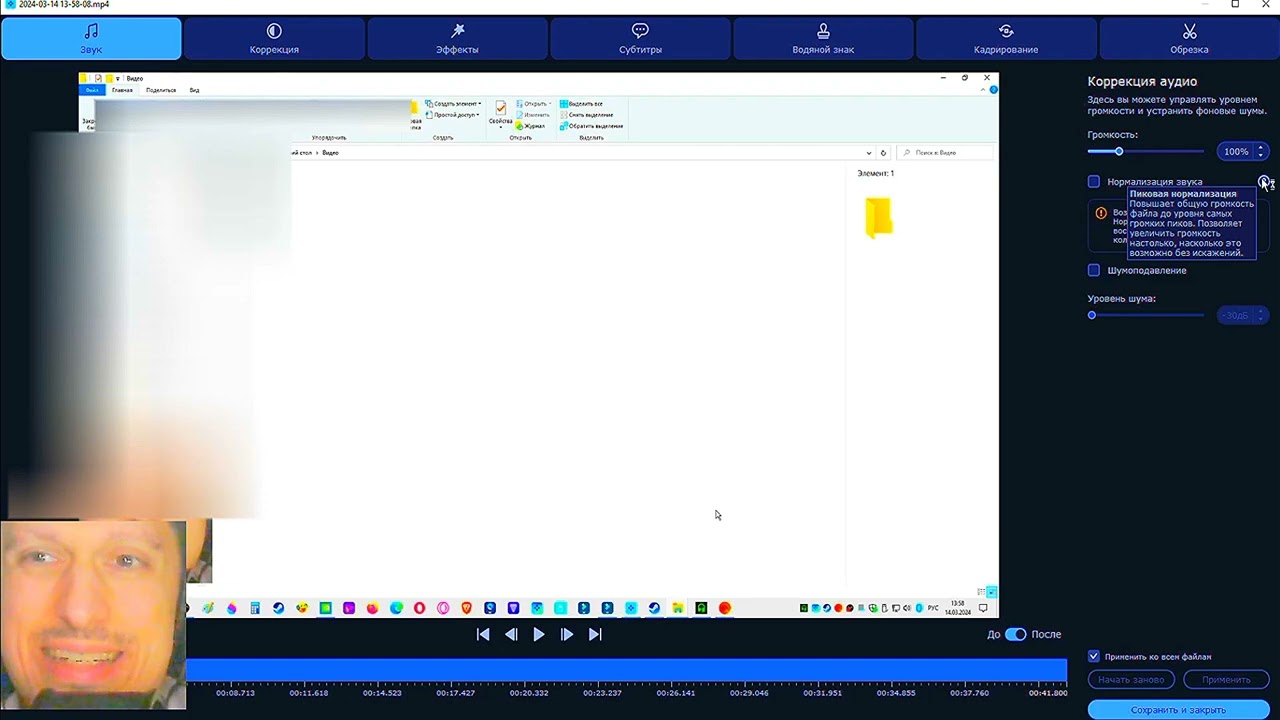Open the Обрезка scissors tab

coord(1189,39)
